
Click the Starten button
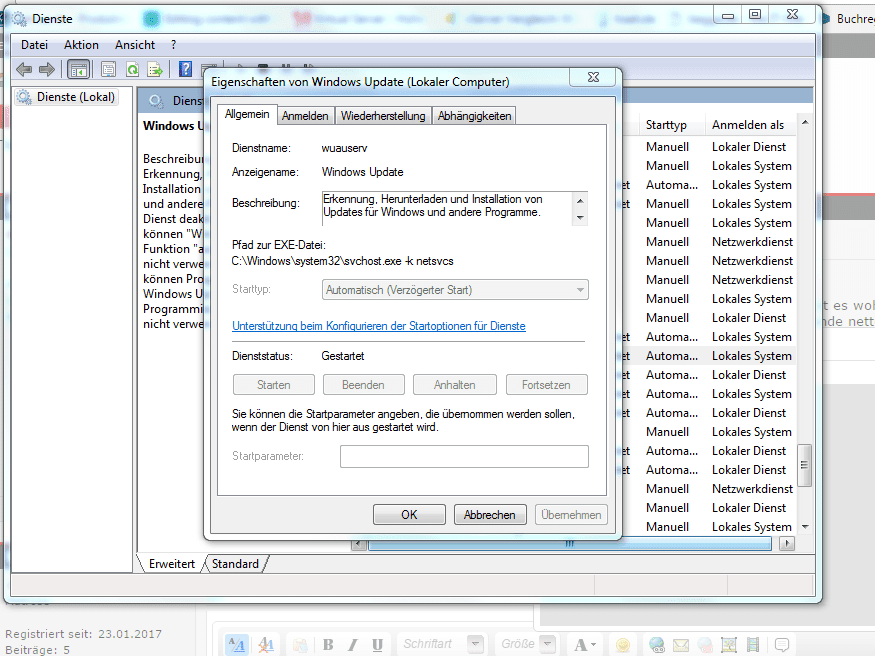[x=273, y=385]
